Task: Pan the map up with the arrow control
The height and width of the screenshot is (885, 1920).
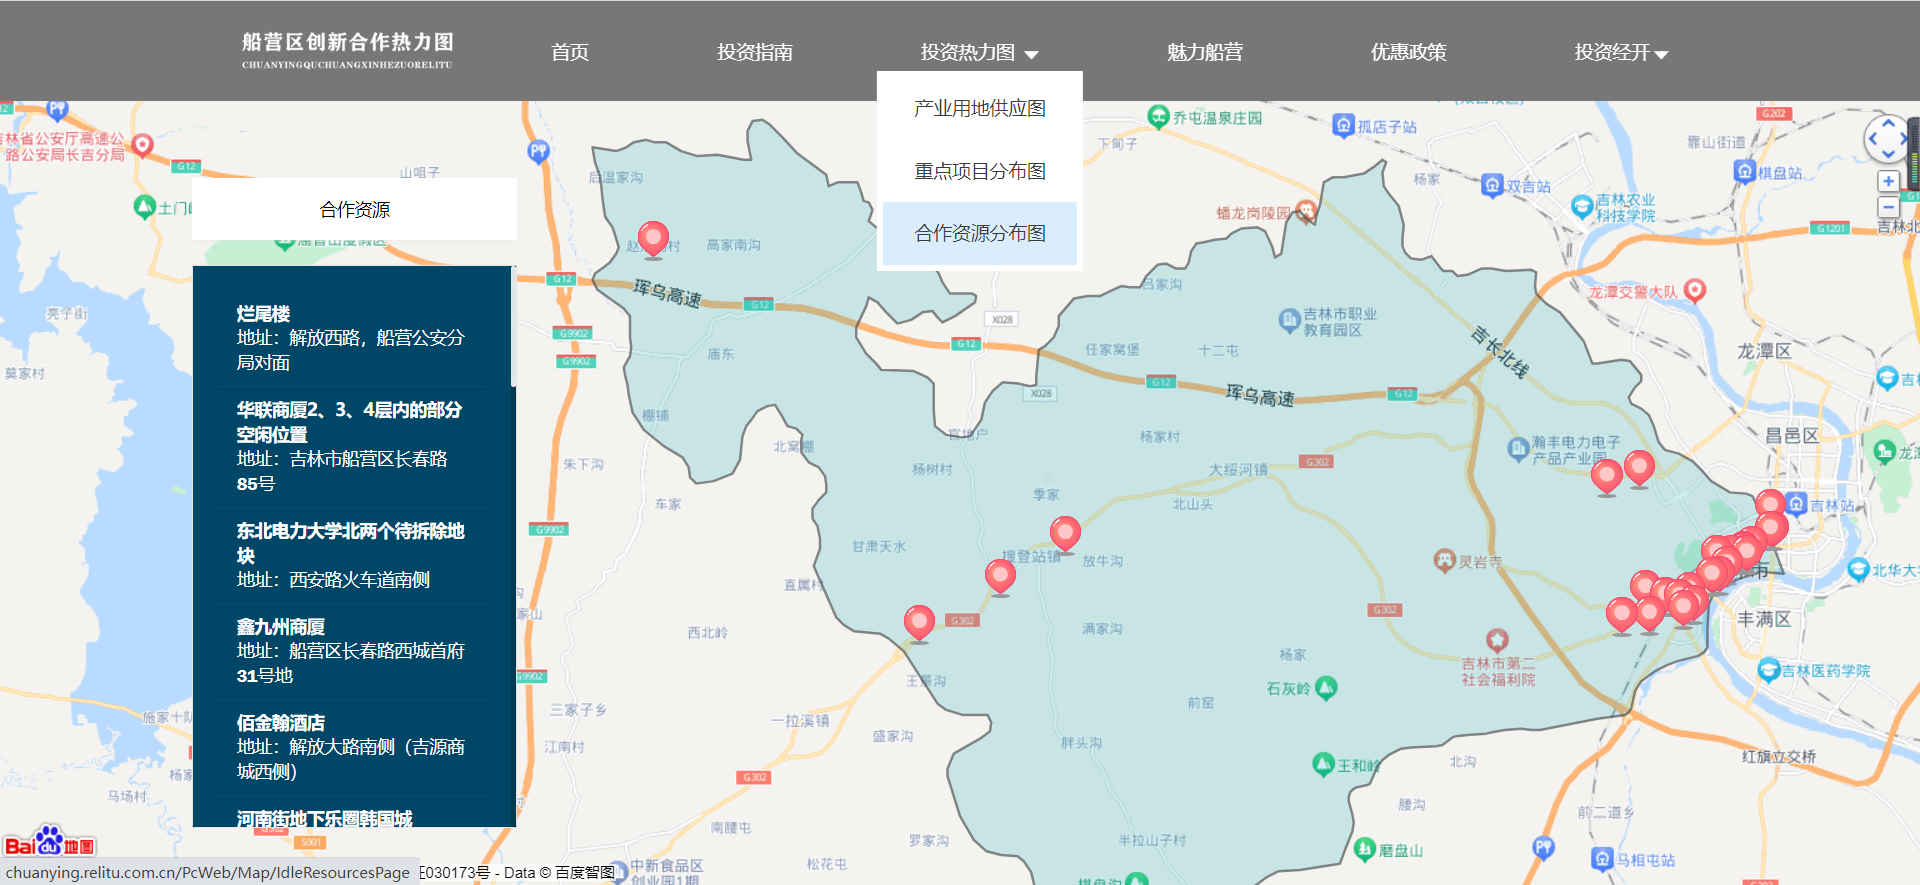Action: [x=1888, y=124]
